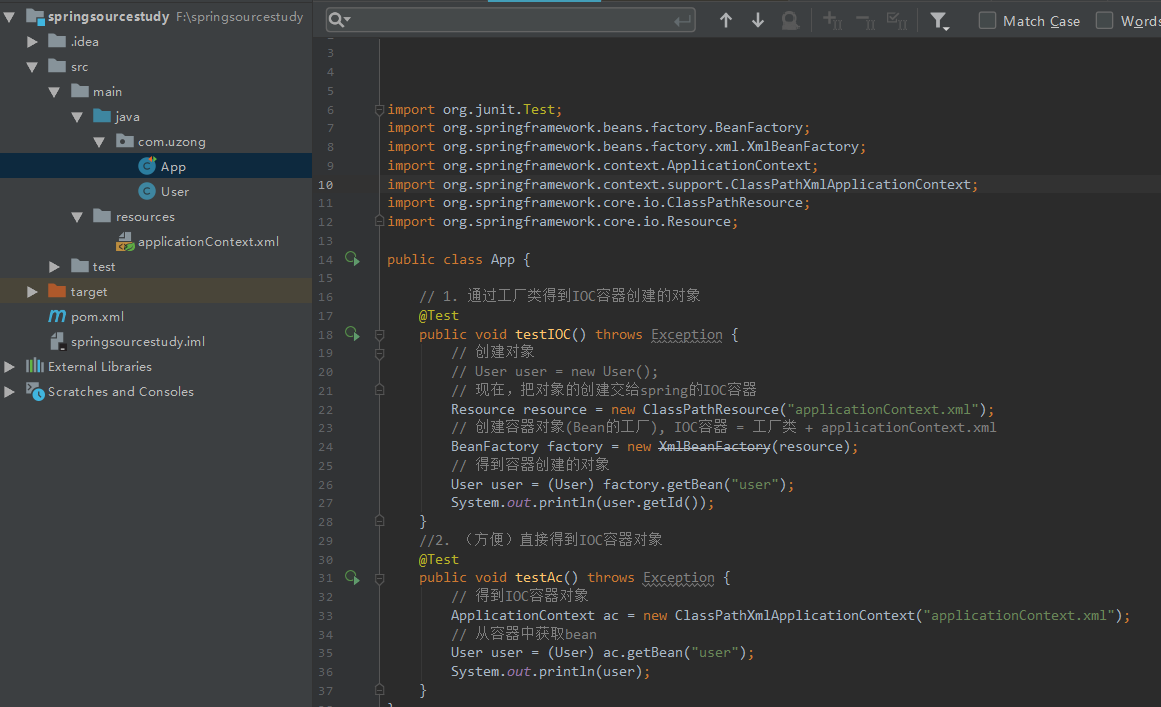Image resolution: width=1161 pixels, height=707 pixels.
Task: Click unselect occurrence icon
Action: coord(865,21)
